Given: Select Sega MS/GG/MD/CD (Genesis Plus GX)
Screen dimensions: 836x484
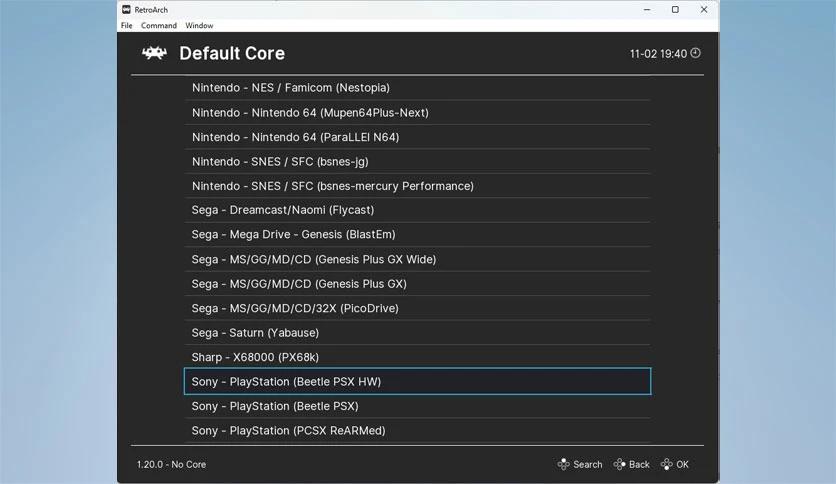Looking at the screenshot, I should pos(417,284).
